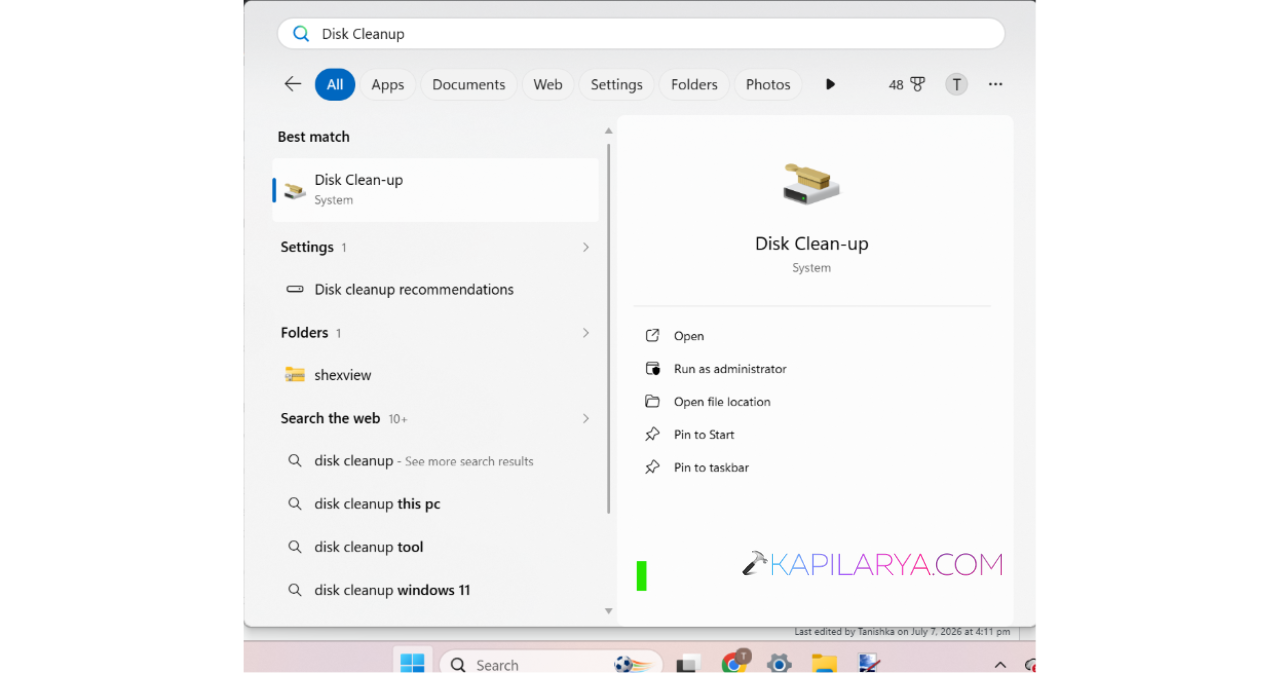Select web suggestion 'disk cleanup this pc'
This screenshot has height=673, width=1280.
point(435,504)
